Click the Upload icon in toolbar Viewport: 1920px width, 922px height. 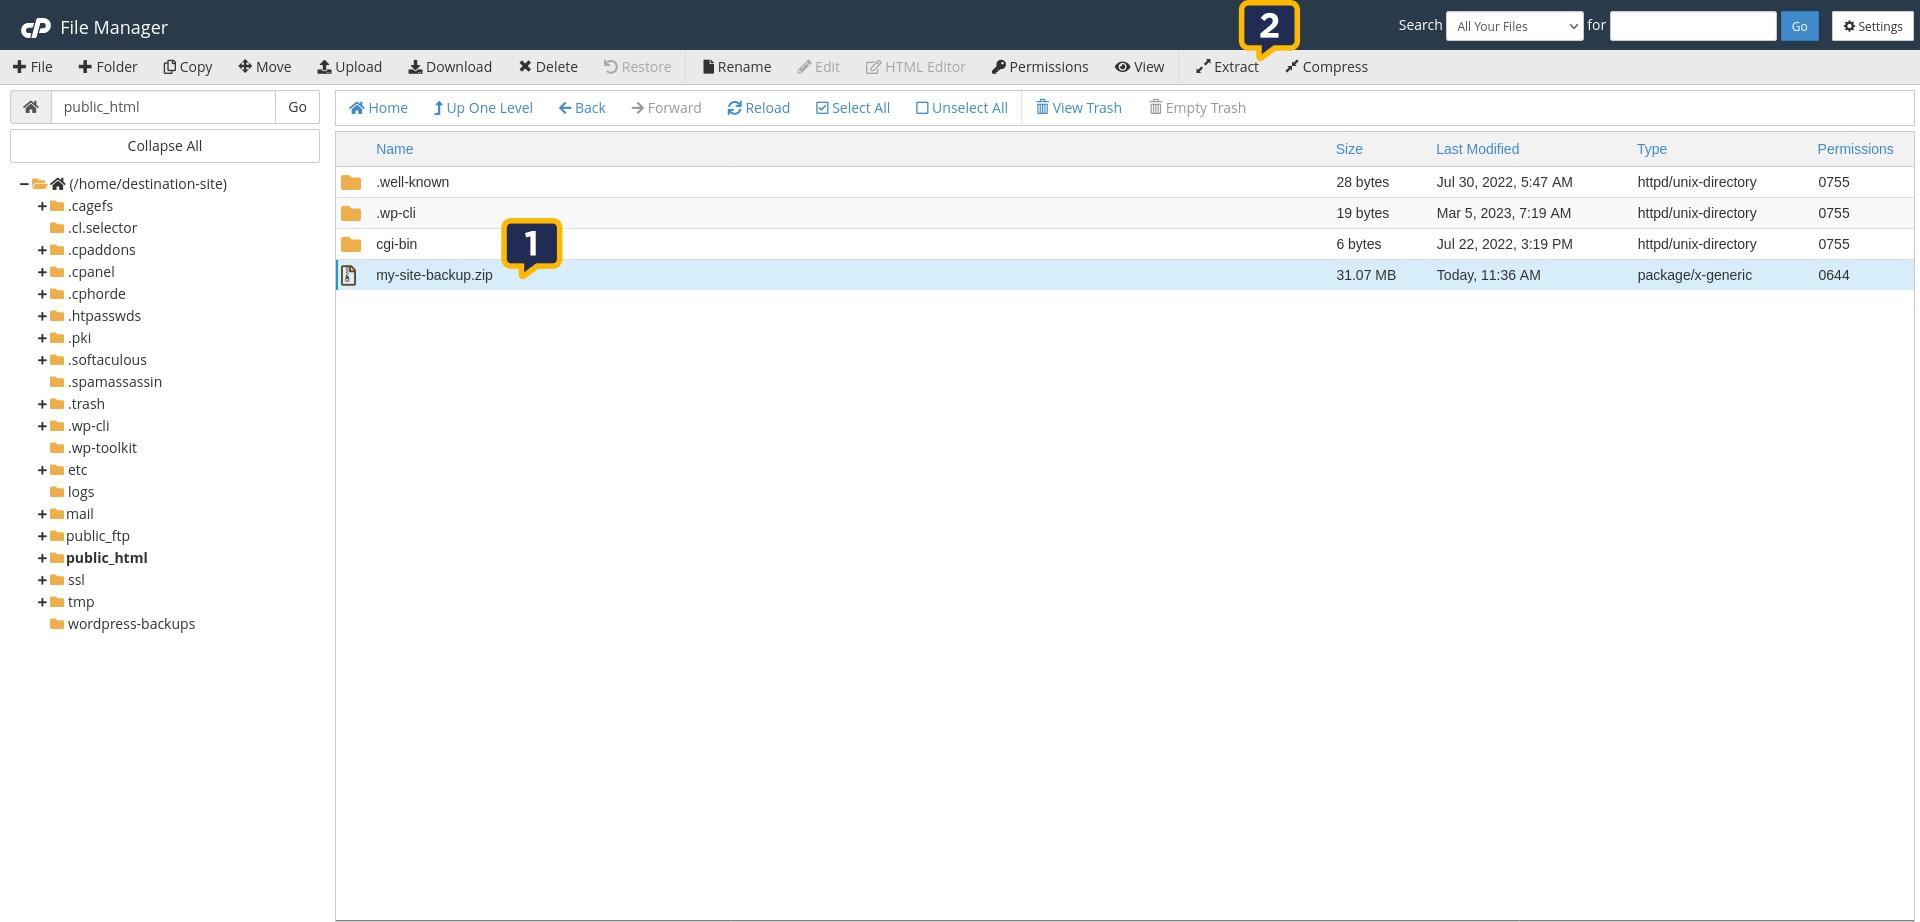(x=325, y=67)
